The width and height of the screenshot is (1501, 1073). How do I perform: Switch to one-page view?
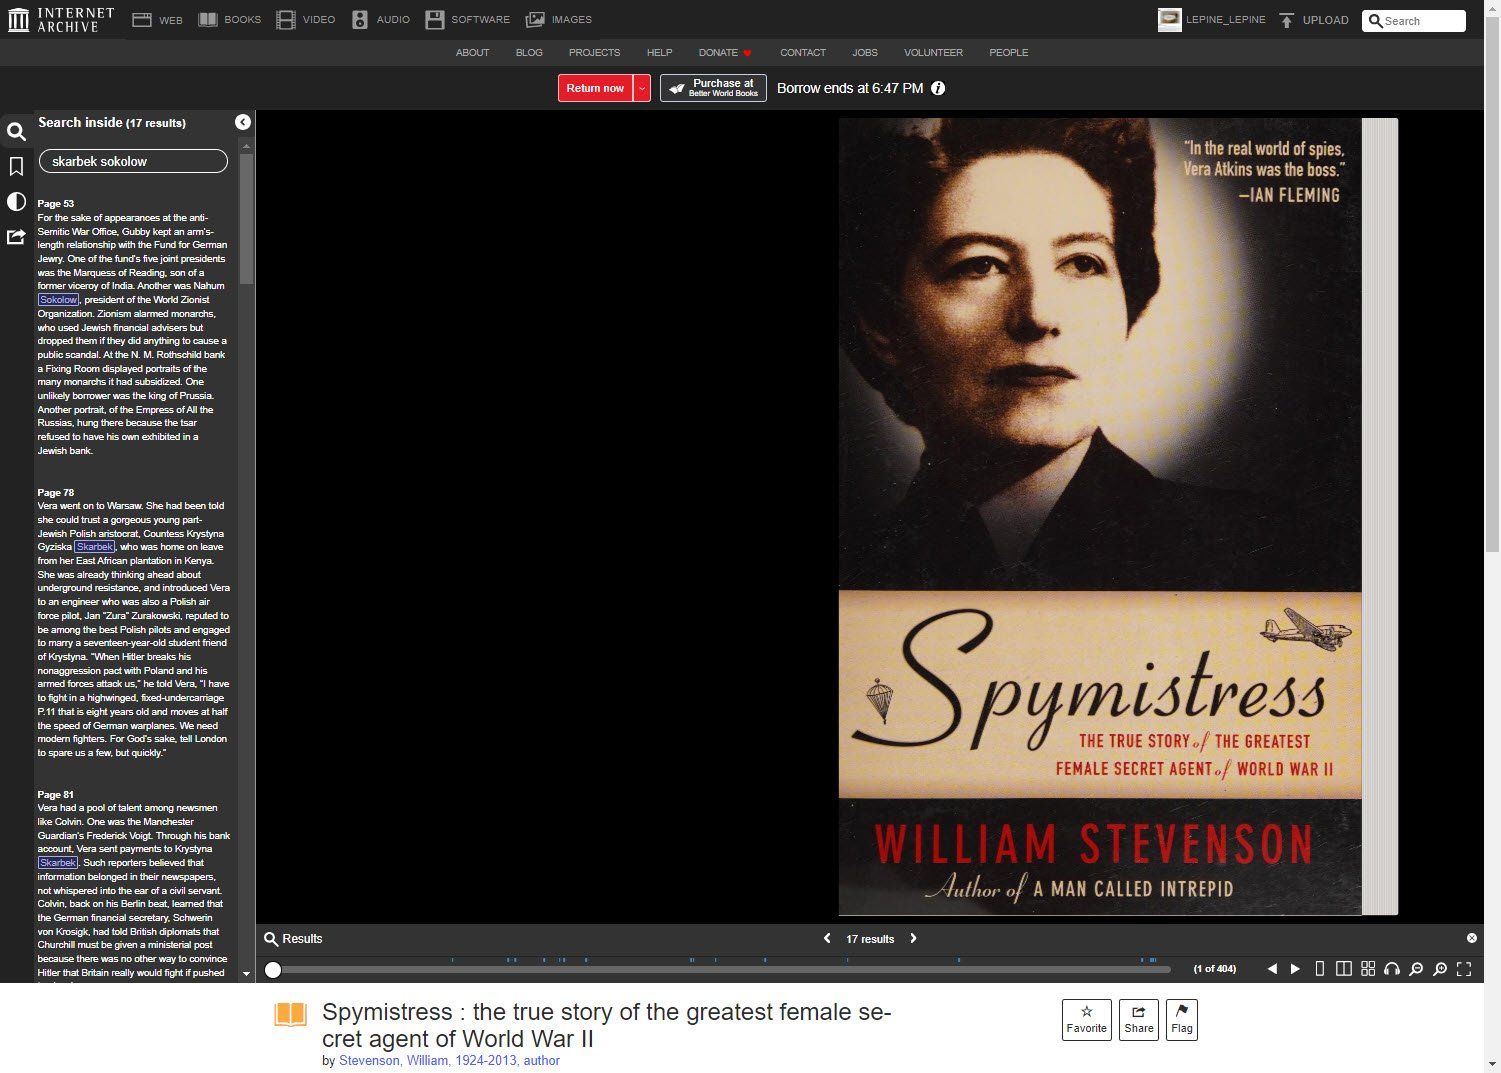(1320, 969)
